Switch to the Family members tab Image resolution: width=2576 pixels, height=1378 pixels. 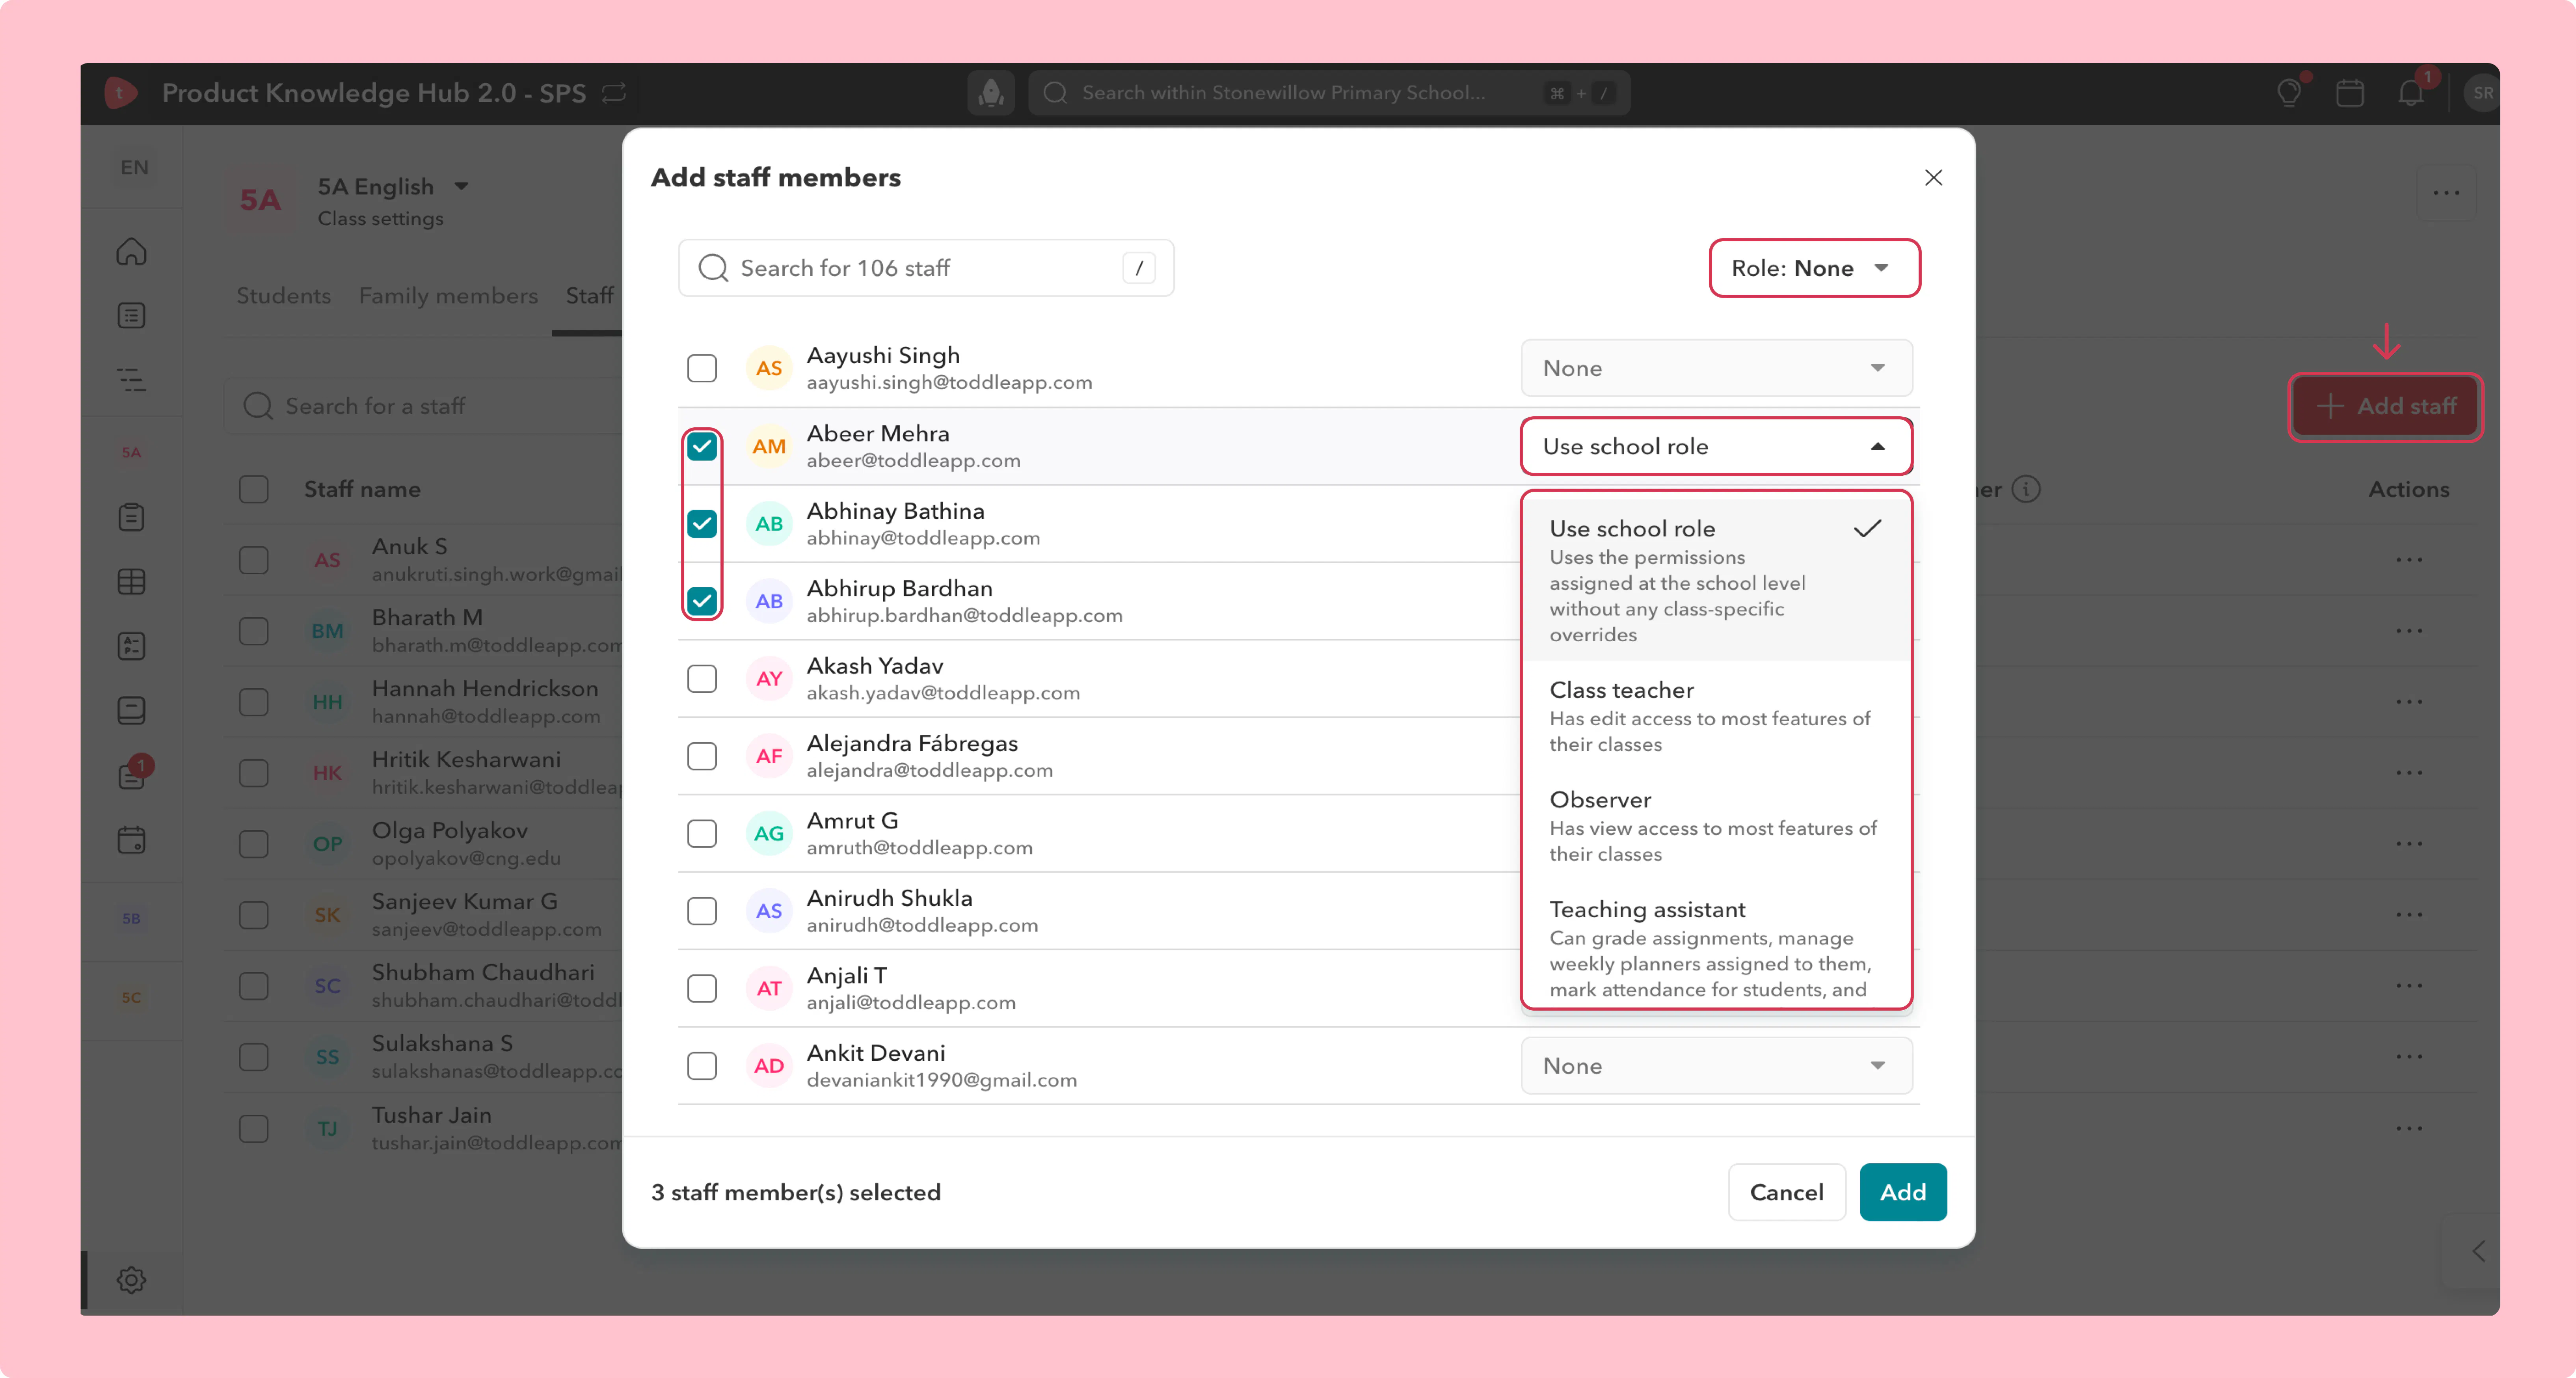point(448,296)
